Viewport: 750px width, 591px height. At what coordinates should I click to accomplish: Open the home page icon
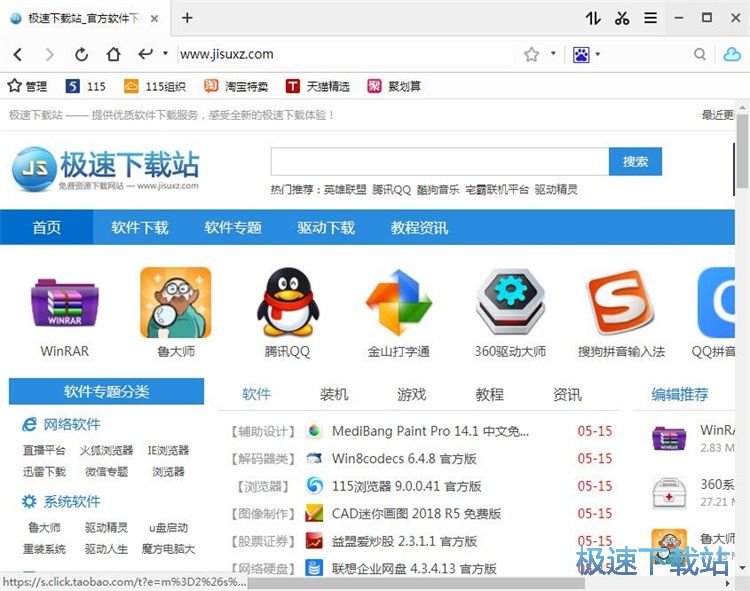113,54
